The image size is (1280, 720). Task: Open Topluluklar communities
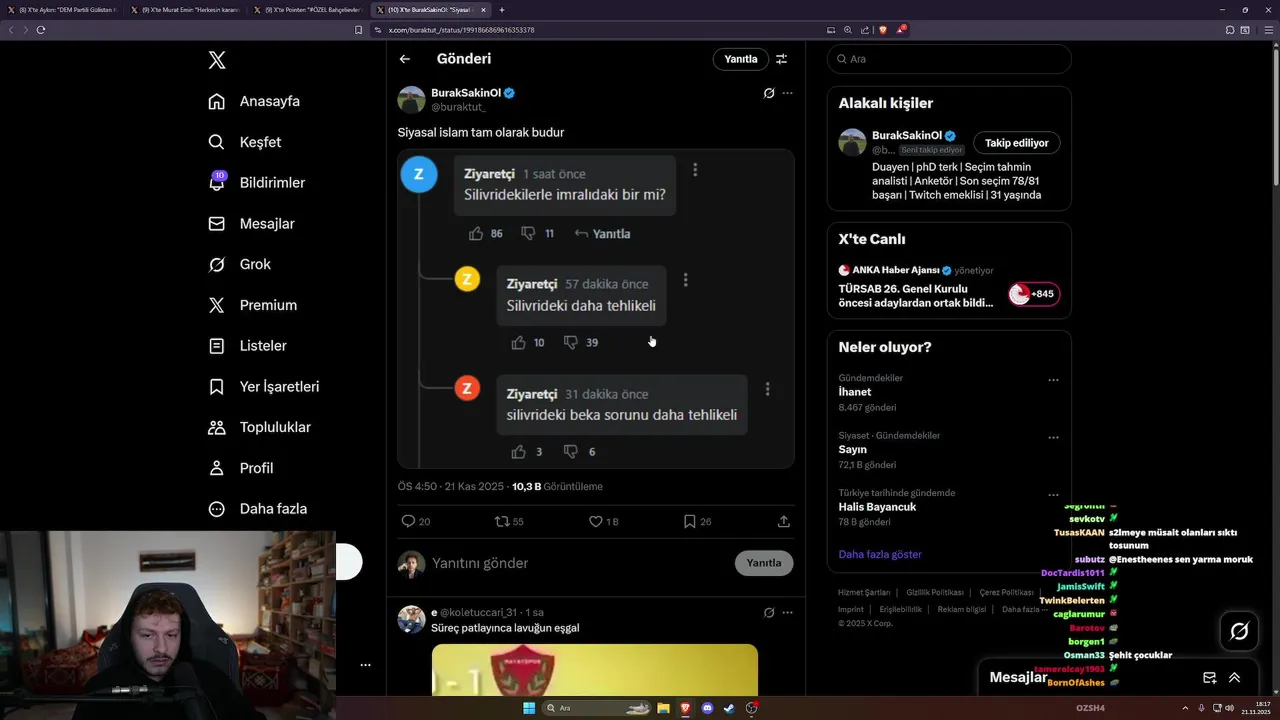259,427
